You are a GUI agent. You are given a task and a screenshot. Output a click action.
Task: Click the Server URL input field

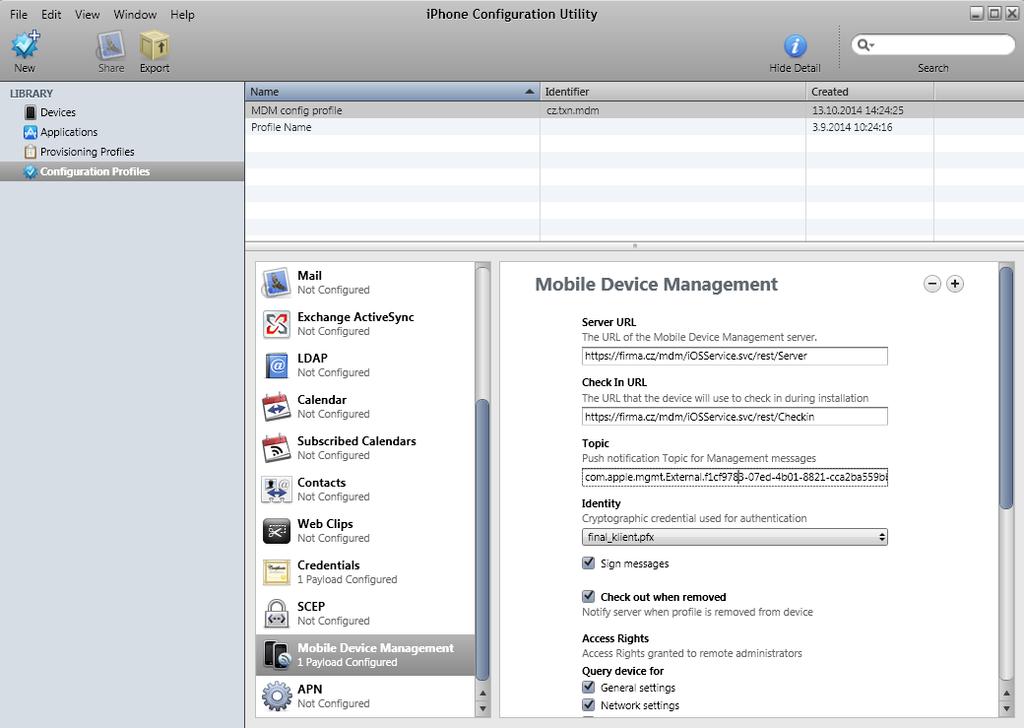[x=734, y=356]
